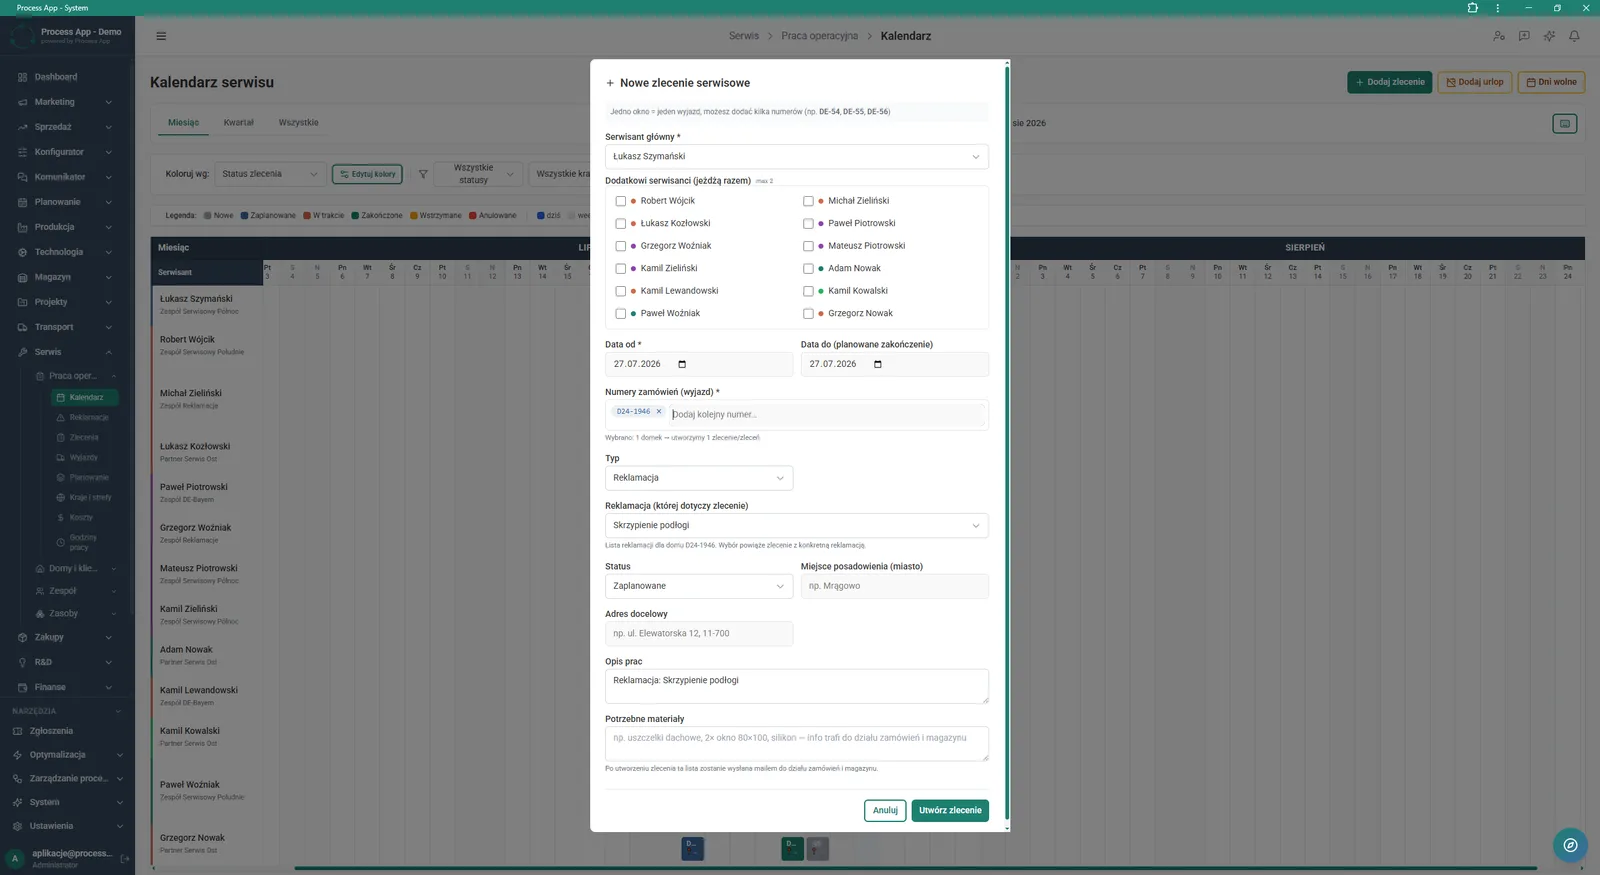
Task: Click the Dodaj zlecenie button
Action: 1390,82
